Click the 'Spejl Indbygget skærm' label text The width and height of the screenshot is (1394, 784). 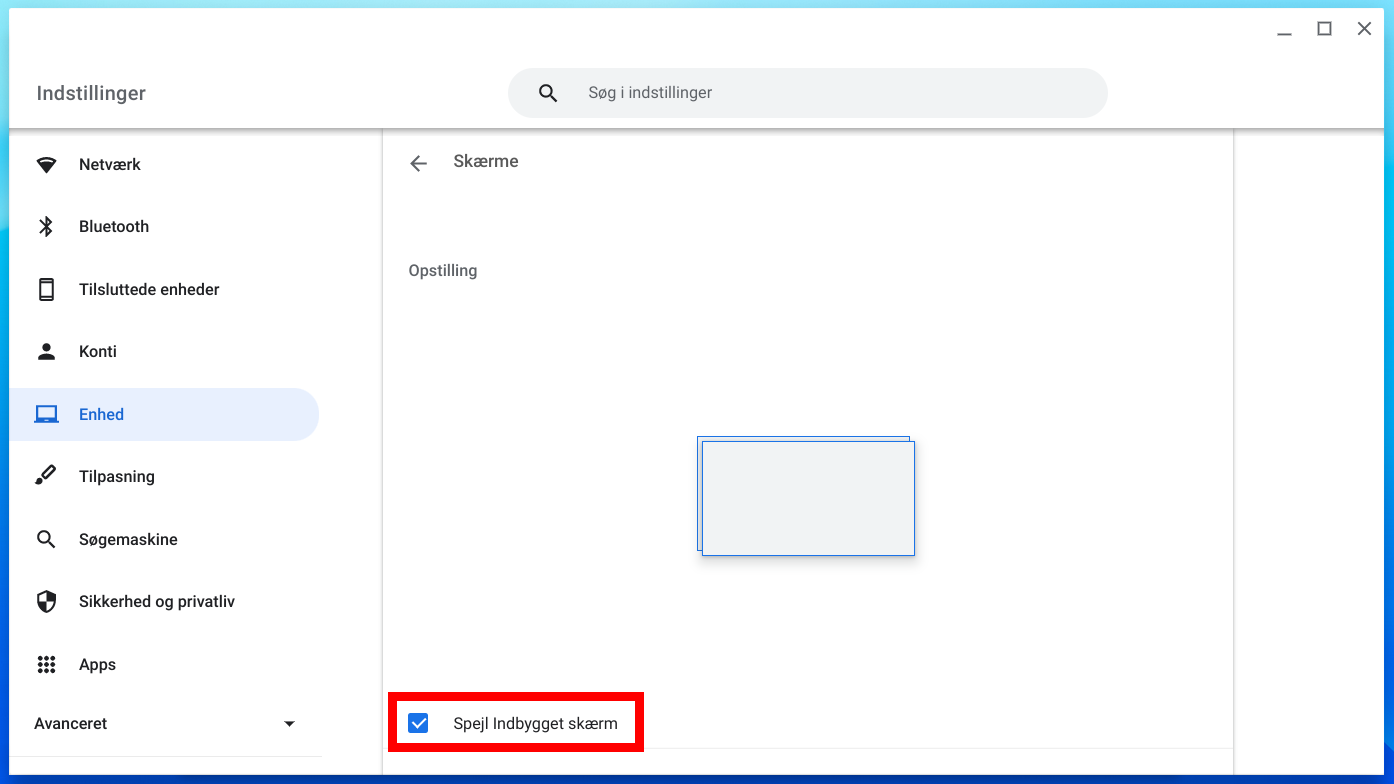535,723
